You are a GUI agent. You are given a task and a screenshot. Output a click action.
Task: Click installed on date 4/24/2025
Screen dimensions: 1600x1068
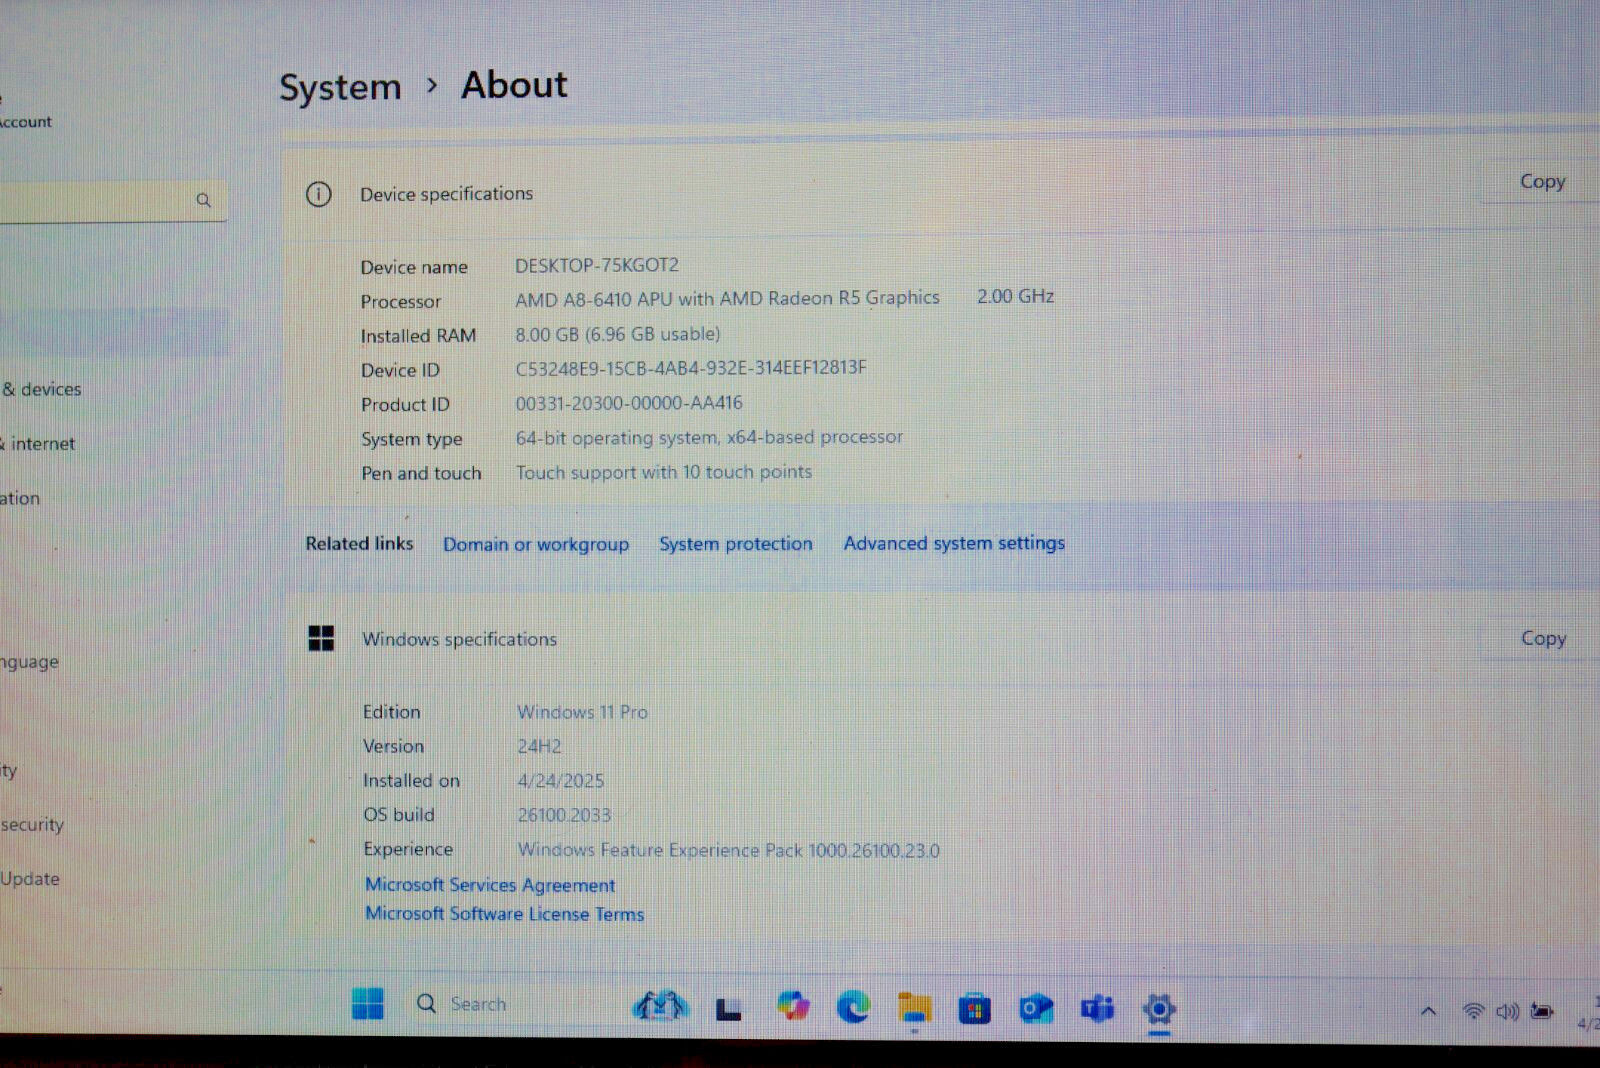tap(560, 781)
